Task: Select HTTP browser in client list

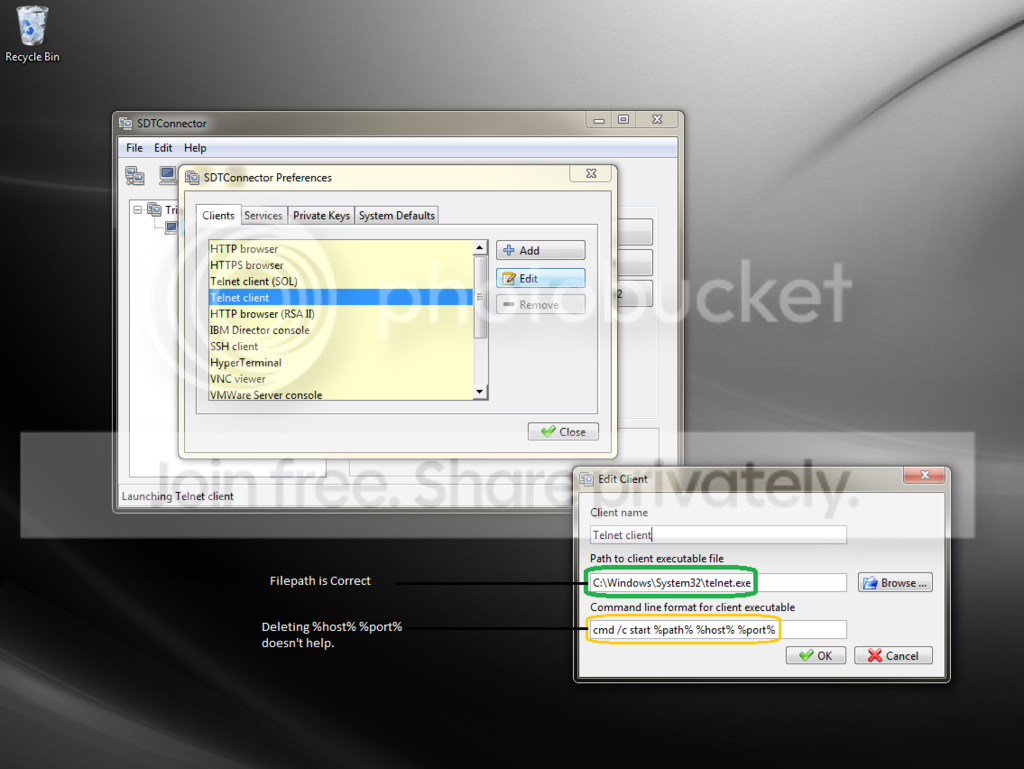Action: pyautogui.click(x=340, y=249)
